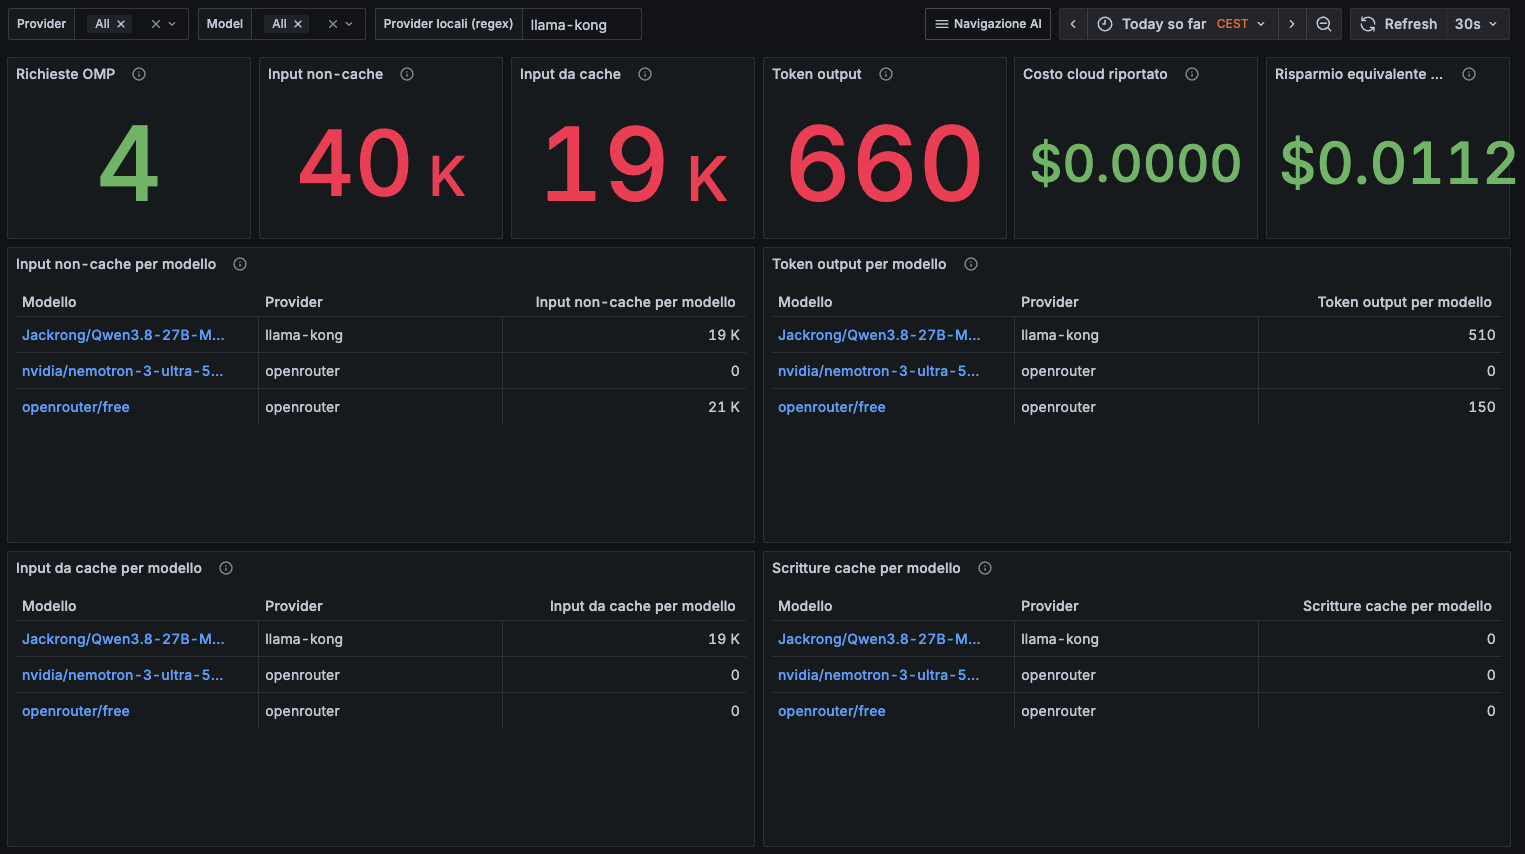Show info for Costo cloud riportato
1525x854 pixels.
pos(1192,74)
